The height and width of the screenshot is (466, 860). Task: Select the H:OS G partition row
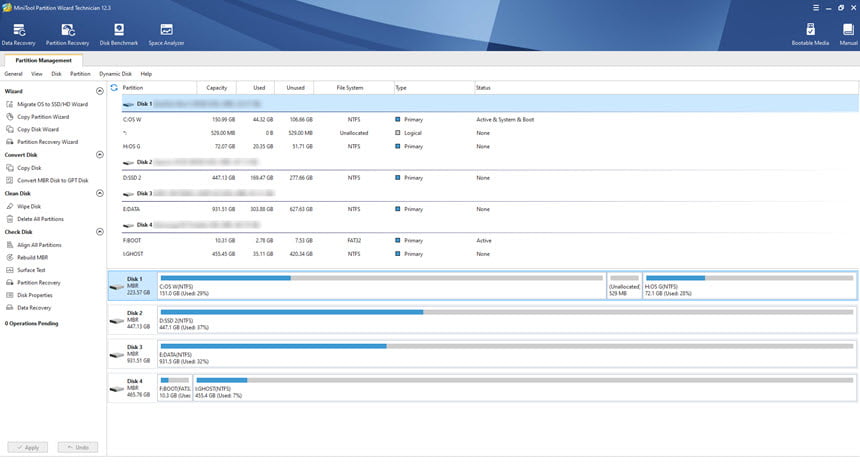pyautogui.click(x=490, y=147)
